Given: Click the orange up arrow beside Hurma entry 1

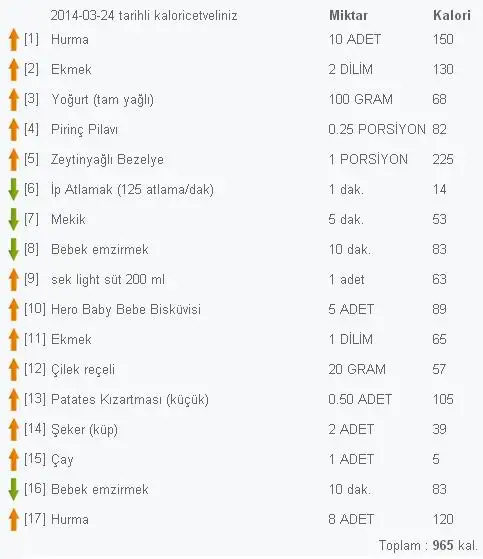Looking at the screenshot, I should point(14,40).
